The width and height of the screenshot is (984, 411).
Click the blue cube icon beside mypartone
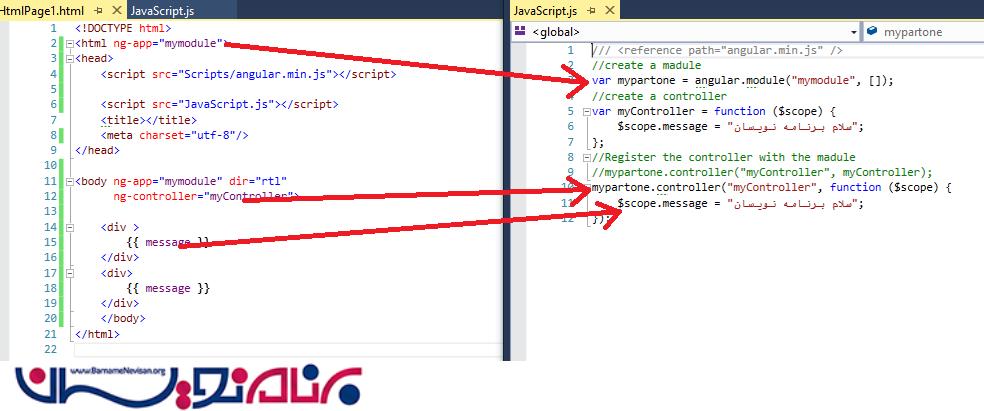pos(872,31)
